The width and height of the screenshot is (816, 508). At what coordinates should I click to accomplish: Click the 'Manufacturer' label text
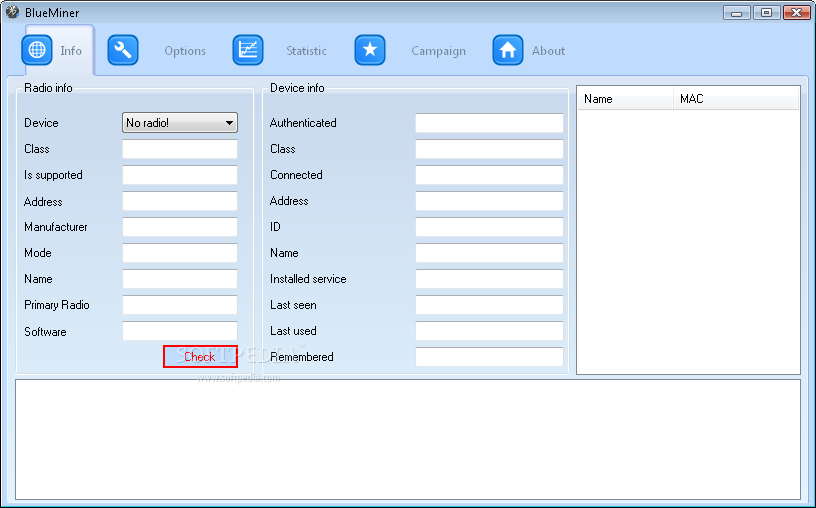pyautogui.click(x=56, y=227)
